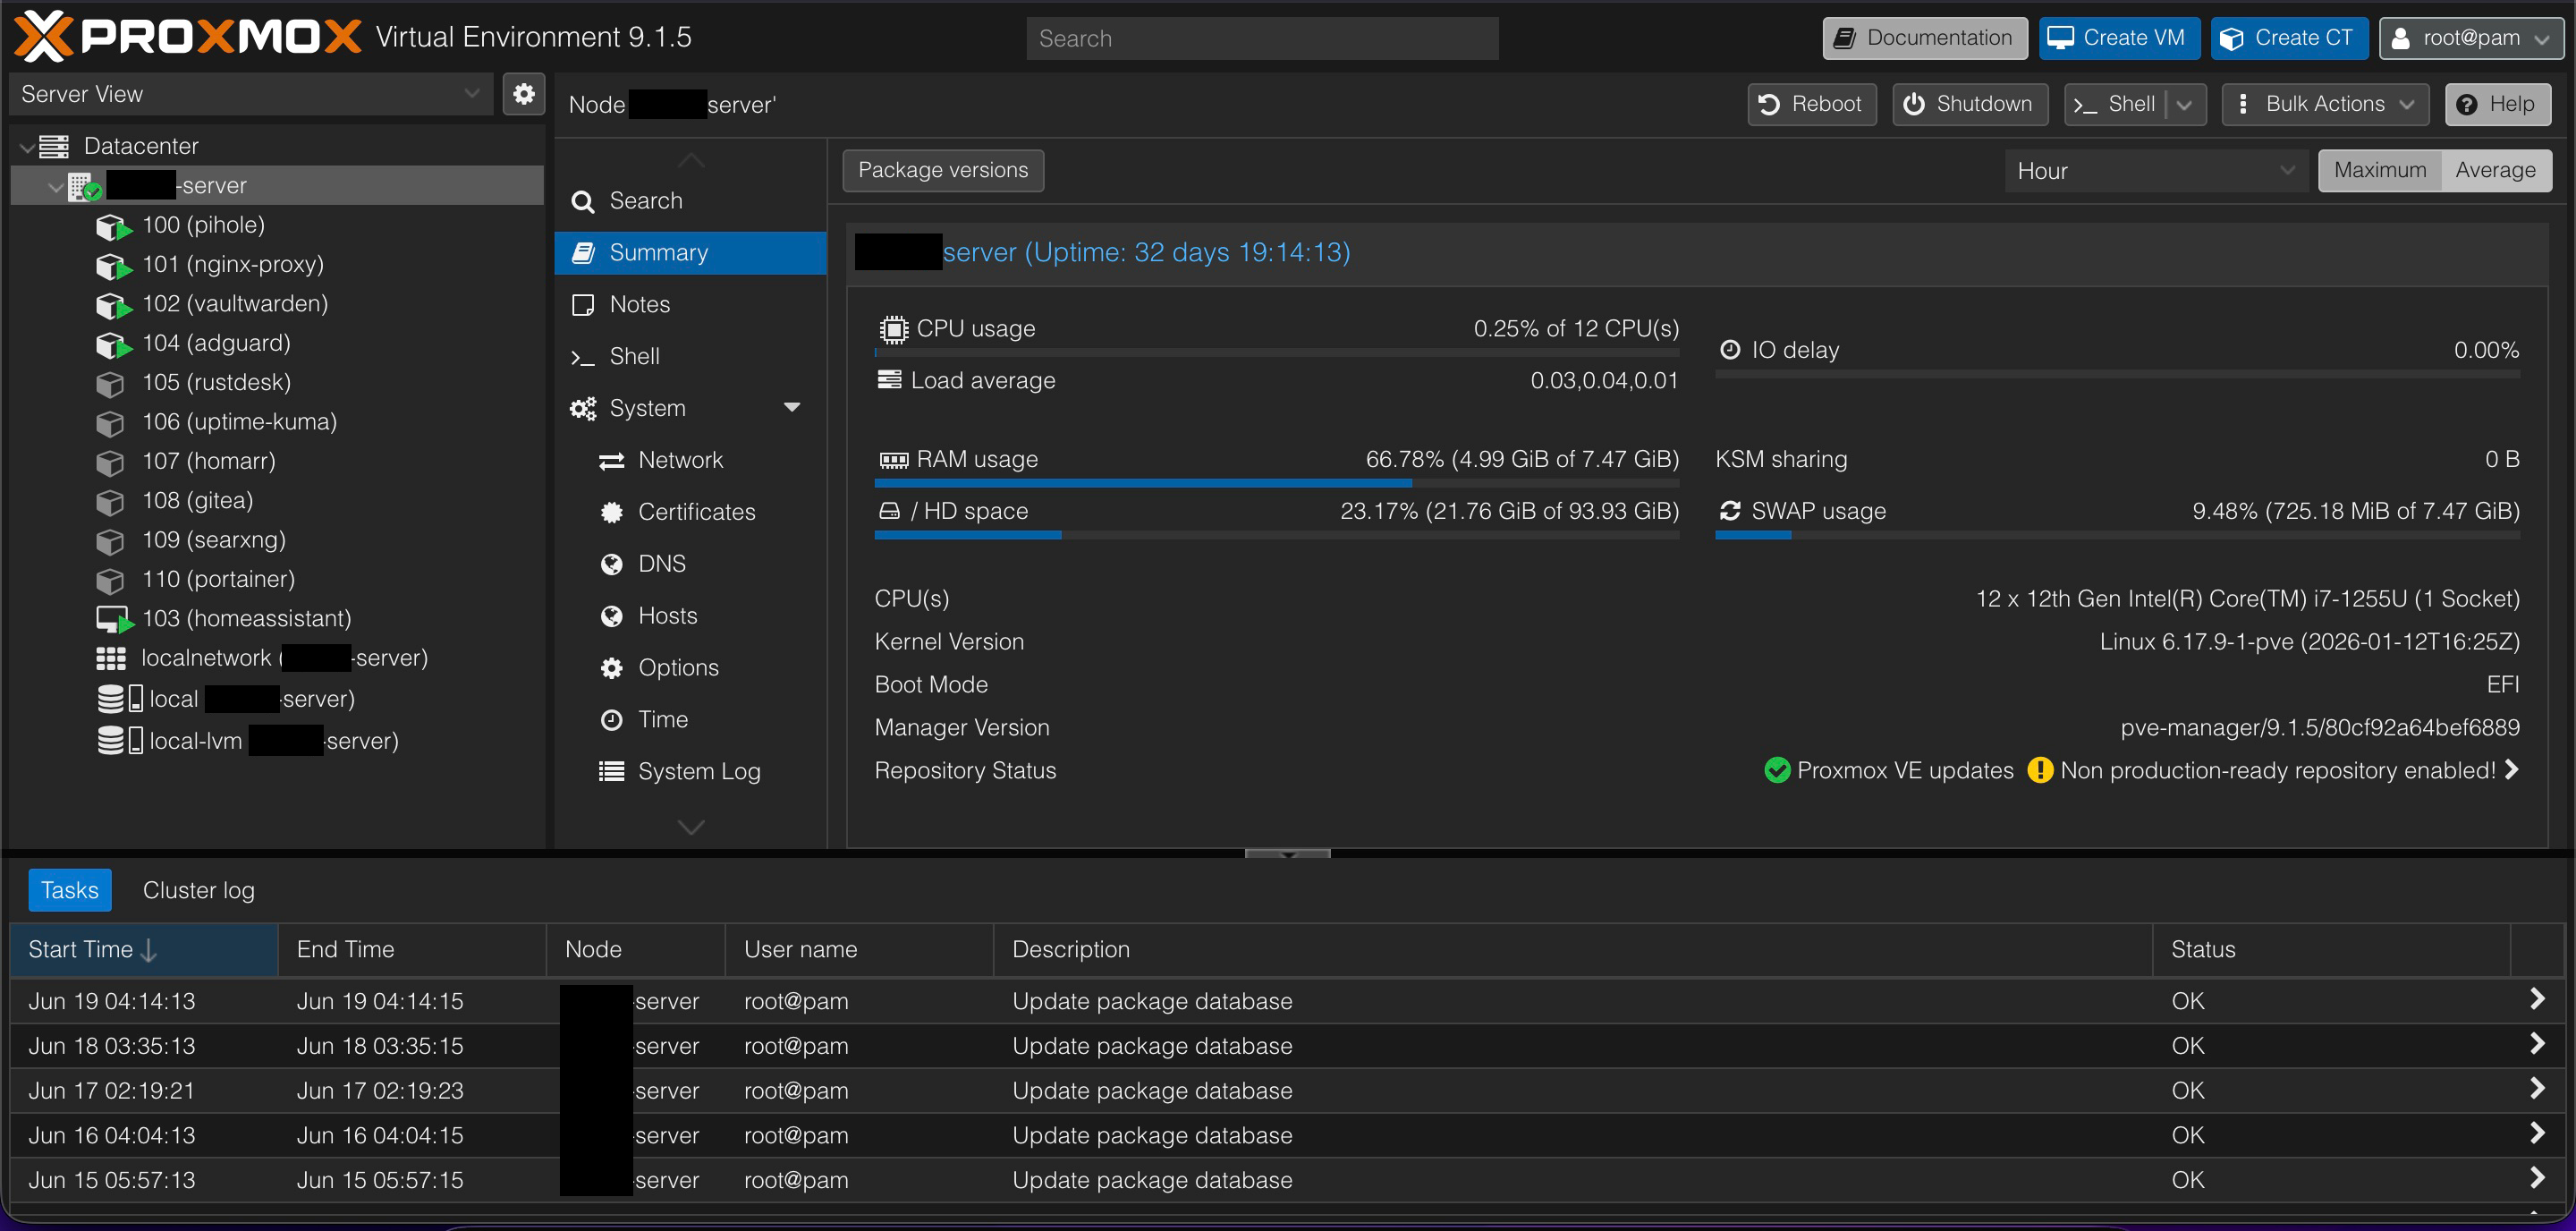The image size is (2576, 1231).
Task: Open the Hour timeframe dropdown
Action: pyautogui.click(x=2156, y=171)
